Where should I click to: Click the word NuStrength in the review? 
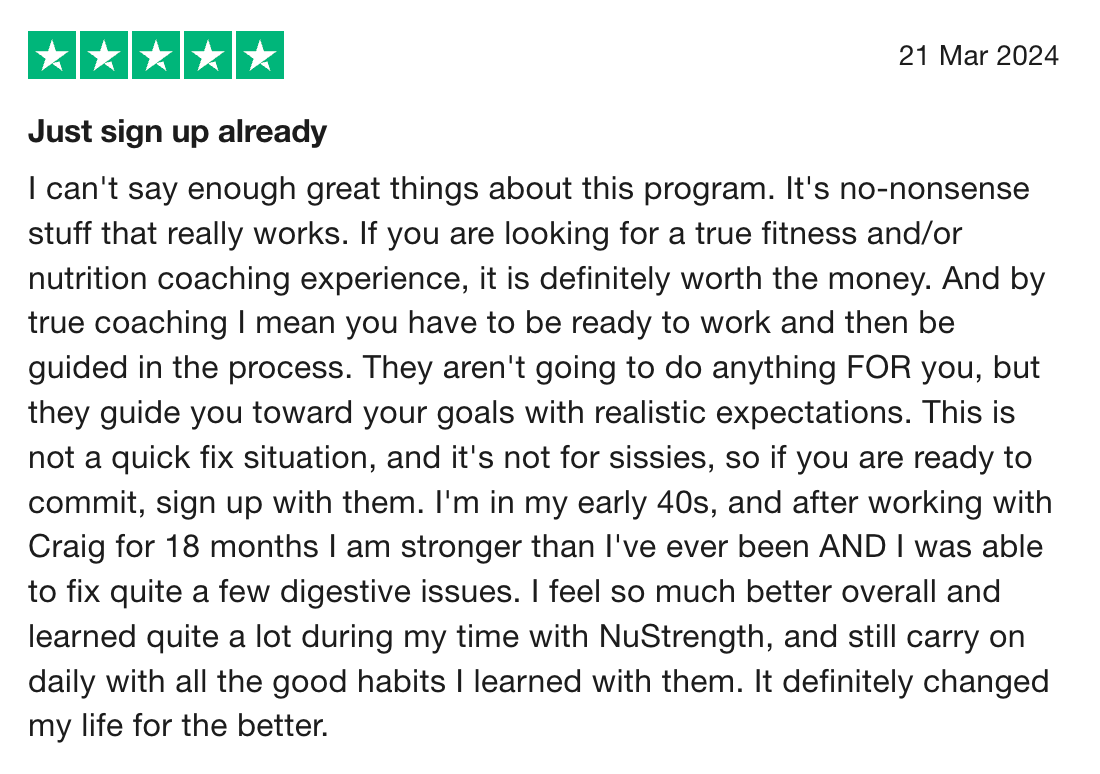tap(682, 636)
